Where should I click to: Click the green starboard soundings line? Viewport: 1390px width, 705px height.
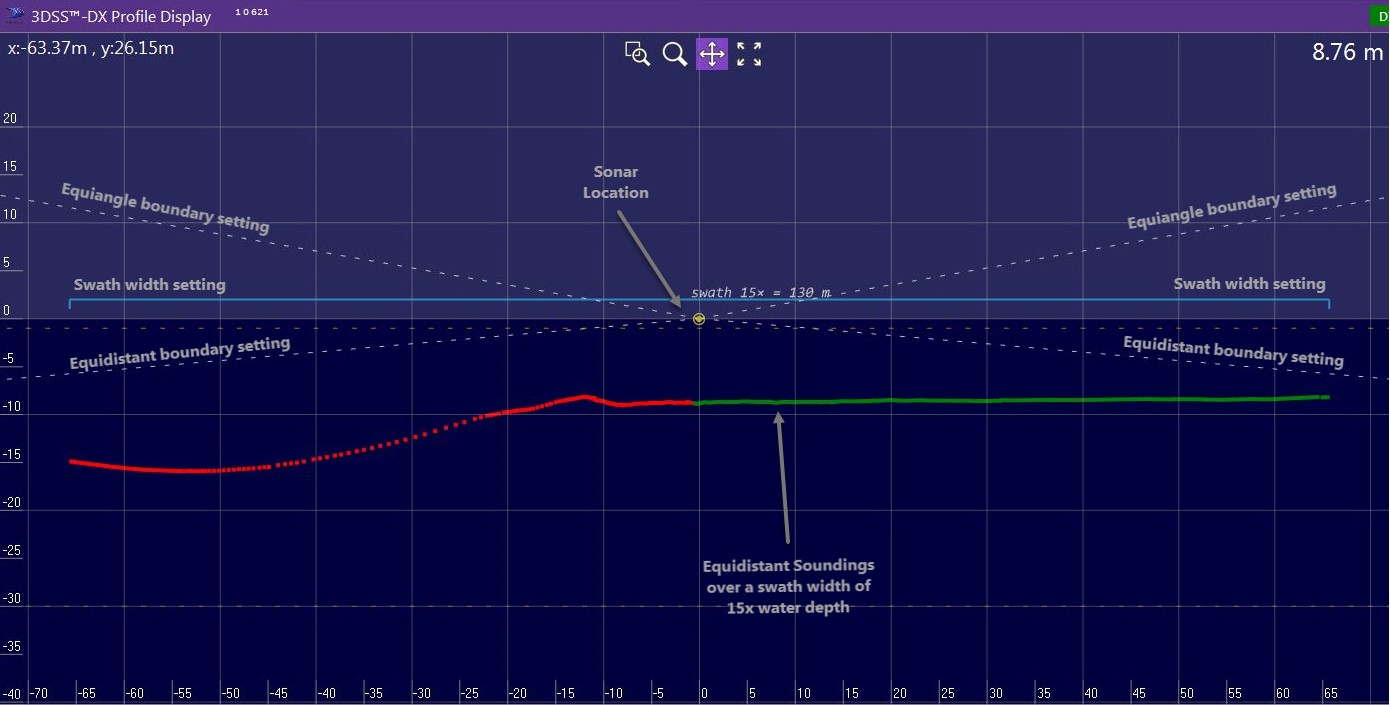point(1000,400)
